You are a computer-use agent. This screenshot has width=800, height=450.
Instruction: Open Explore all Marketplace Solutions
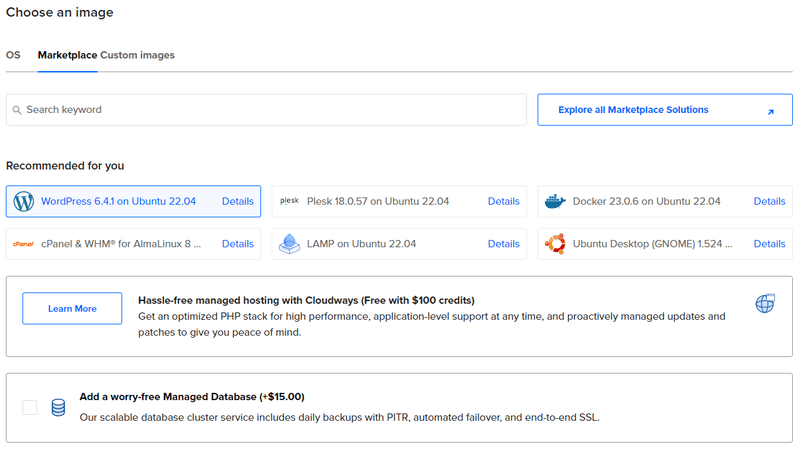(x=665, y=110)
